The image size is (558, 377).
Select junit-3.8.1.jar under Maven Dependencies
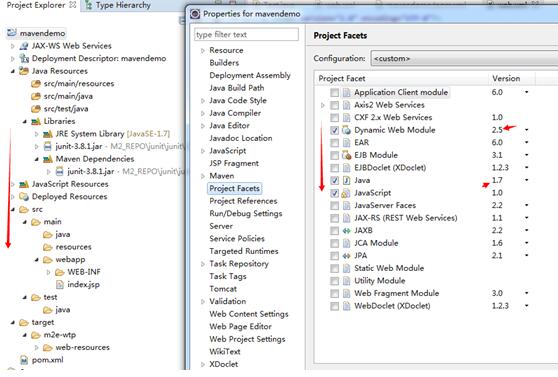click(x=90, y=172)
